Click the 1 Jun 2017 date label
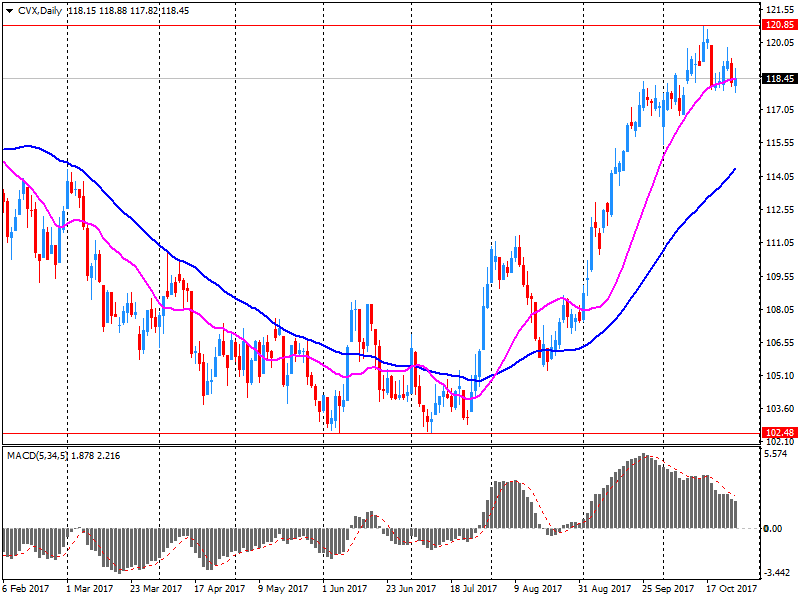 [344, 589]
